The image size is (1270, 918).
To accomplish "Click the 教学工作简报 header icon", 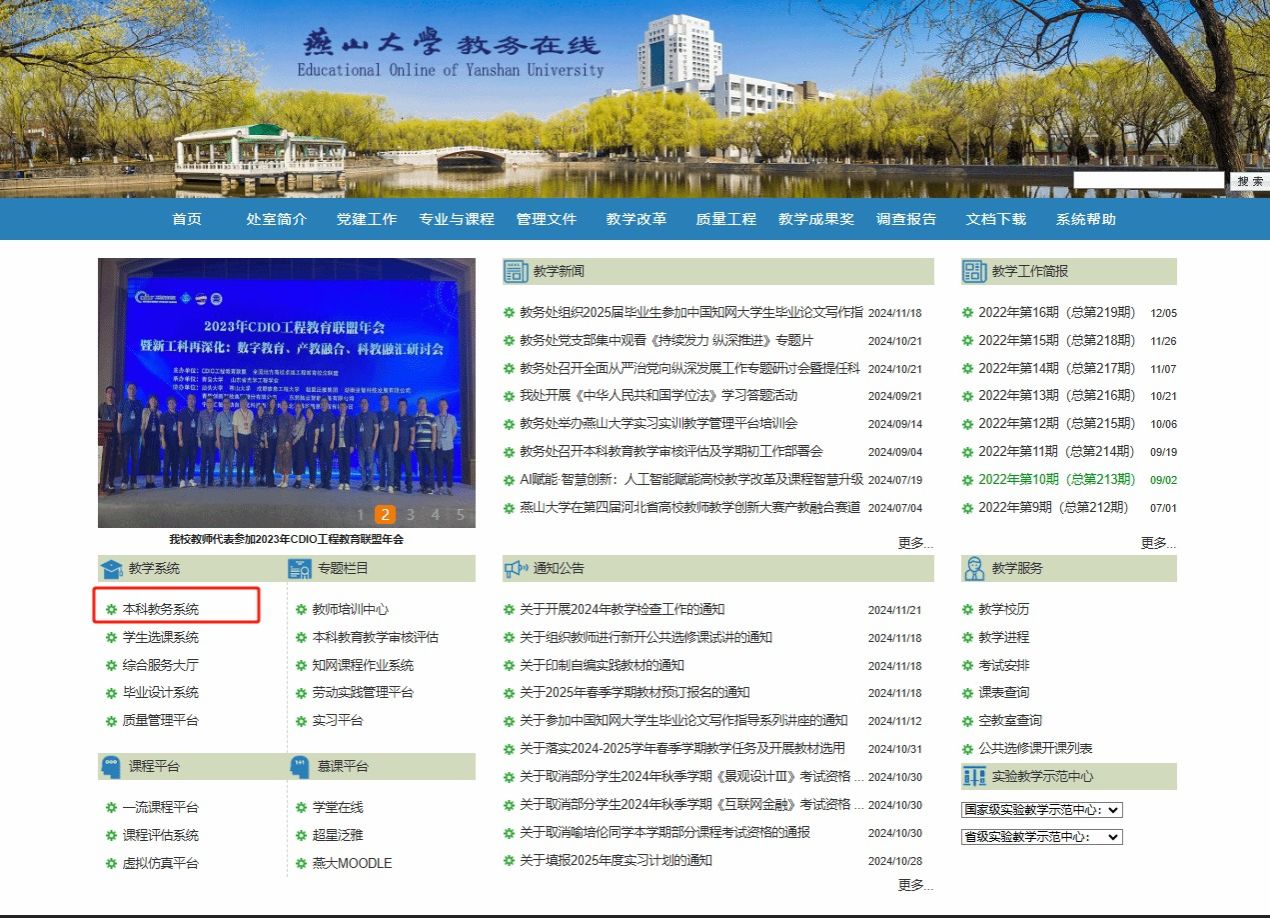I will [x=974, y=271].
